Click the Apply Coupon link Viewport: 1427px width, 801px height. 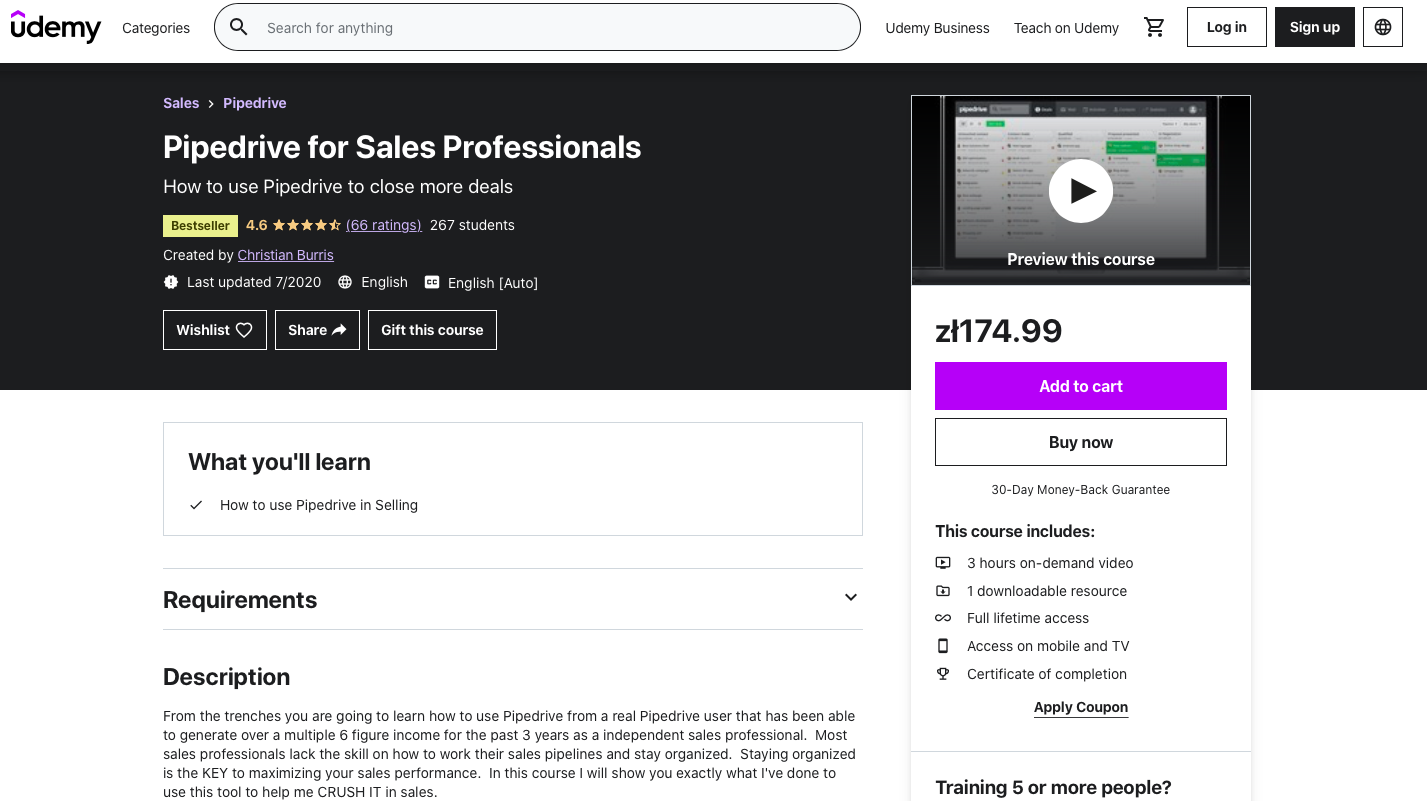(1081, 707)
